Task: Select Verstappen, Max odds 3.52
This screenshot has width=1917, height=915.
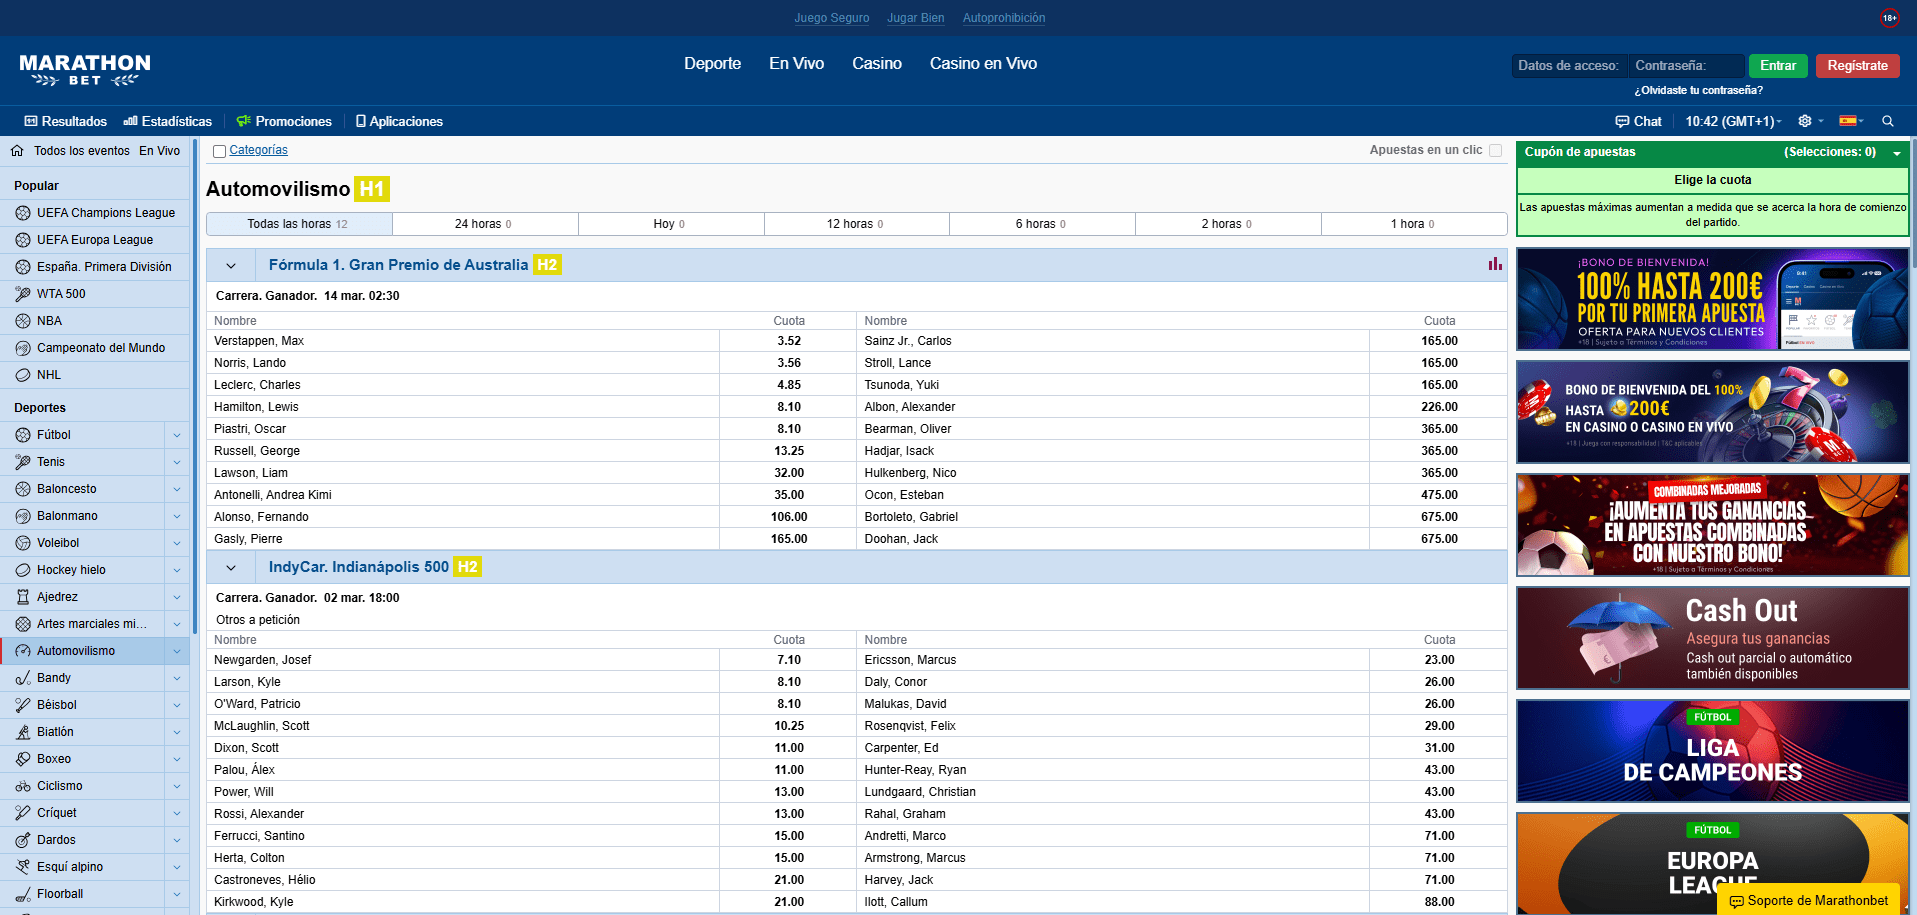Action: (788, 341)
